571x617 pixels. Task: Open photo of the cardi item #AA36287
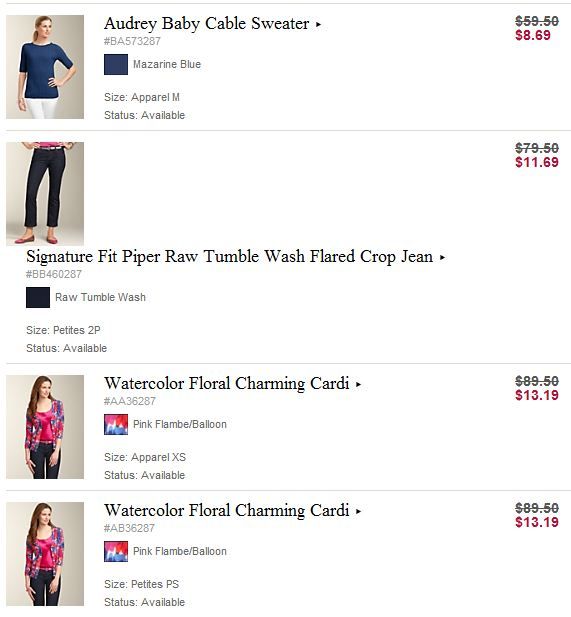tap(45, 427)
